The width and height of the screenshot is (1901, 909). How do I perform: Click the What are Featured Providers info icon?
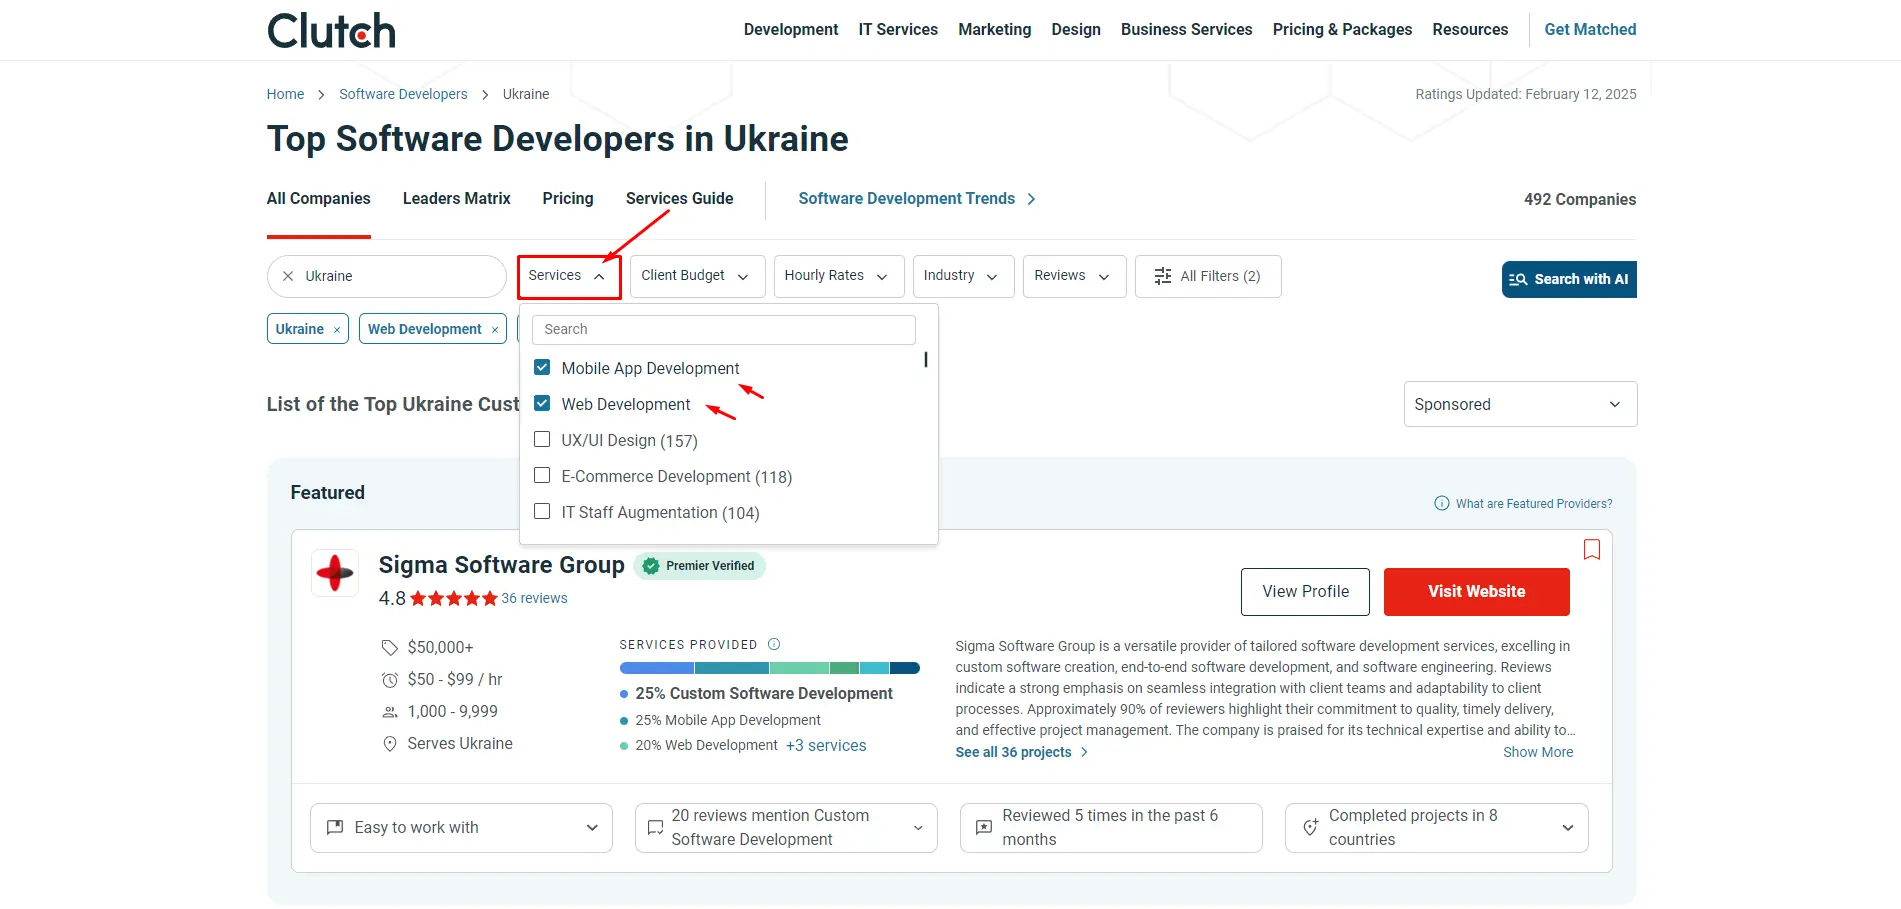(x=1442, y=503)
